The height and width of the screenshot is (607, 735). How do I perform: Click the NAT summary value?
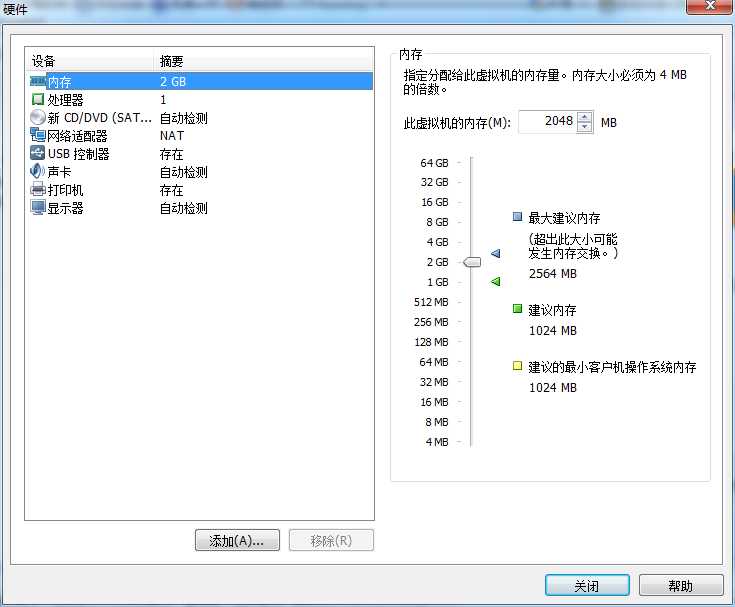[x=172, y=135]
